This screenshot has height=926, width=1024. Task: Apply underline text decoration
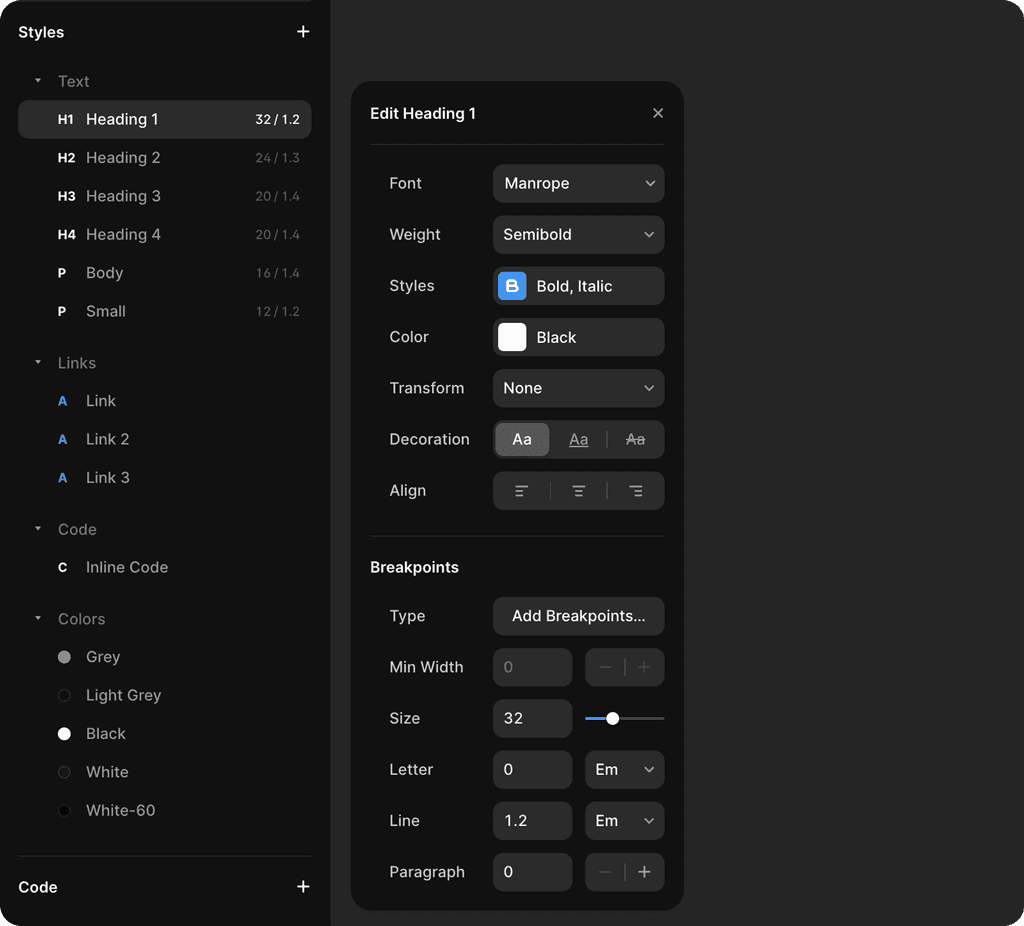578,439
